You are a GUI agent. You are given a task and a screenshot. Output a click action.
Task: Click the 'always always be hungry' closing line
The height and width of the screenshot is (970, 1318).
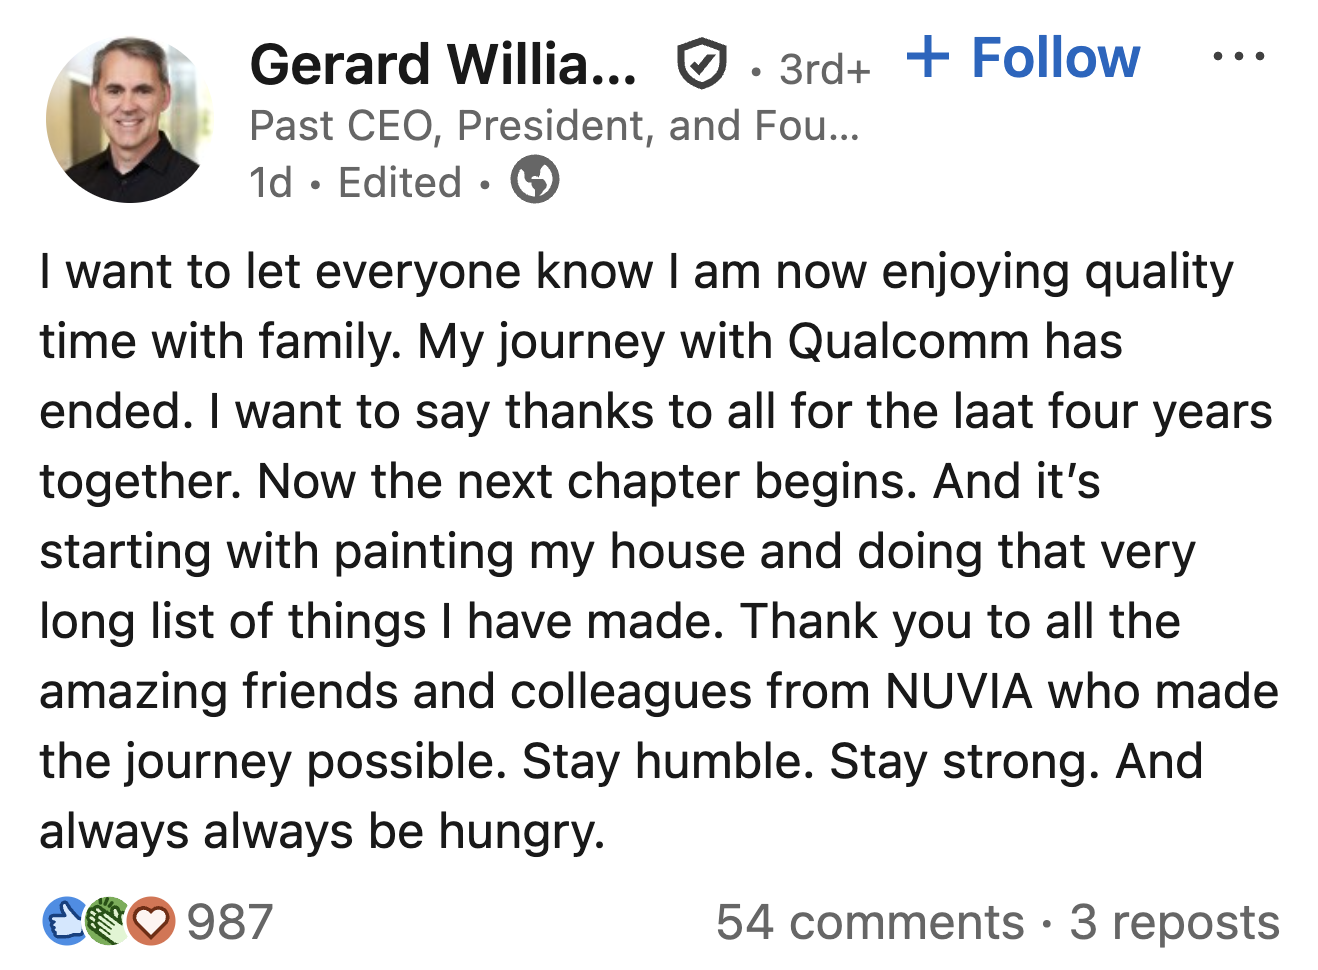[322, 831]
